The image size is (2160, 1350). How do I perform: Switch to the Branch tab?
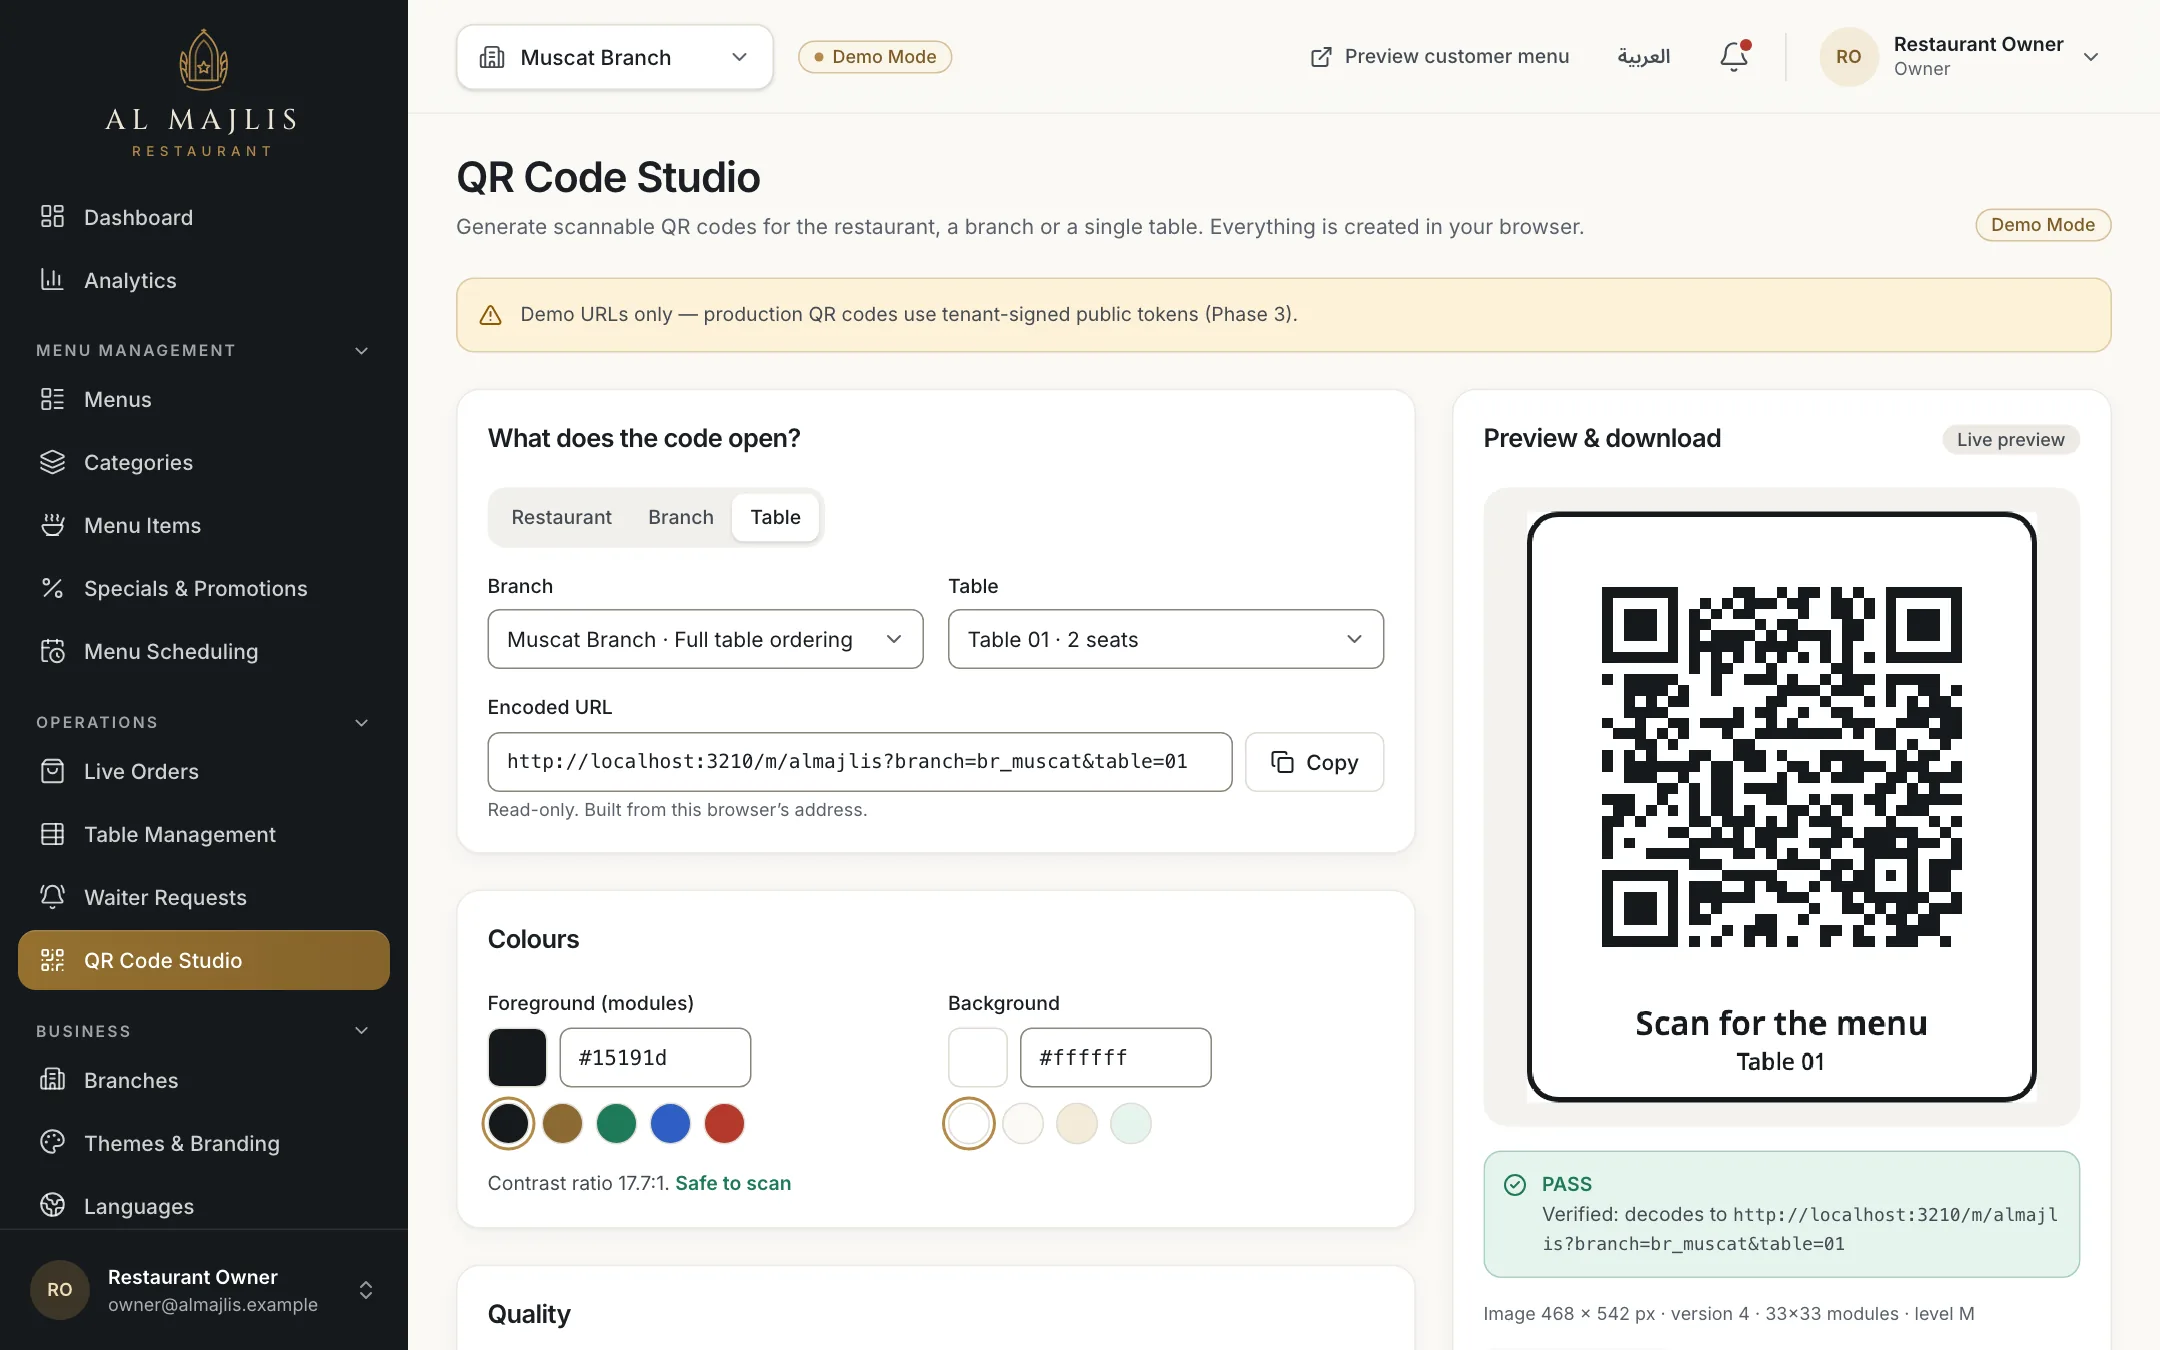pyautogui.click(x=681, y=517)
